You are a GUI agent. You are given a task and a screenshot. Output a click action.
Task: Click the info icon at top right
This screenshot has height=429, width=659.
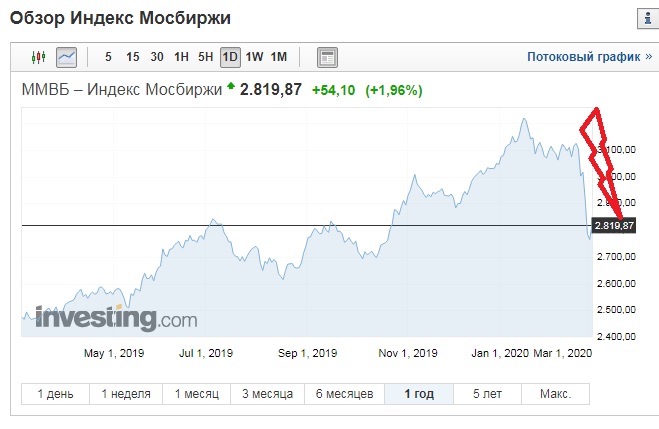point(643,18)
